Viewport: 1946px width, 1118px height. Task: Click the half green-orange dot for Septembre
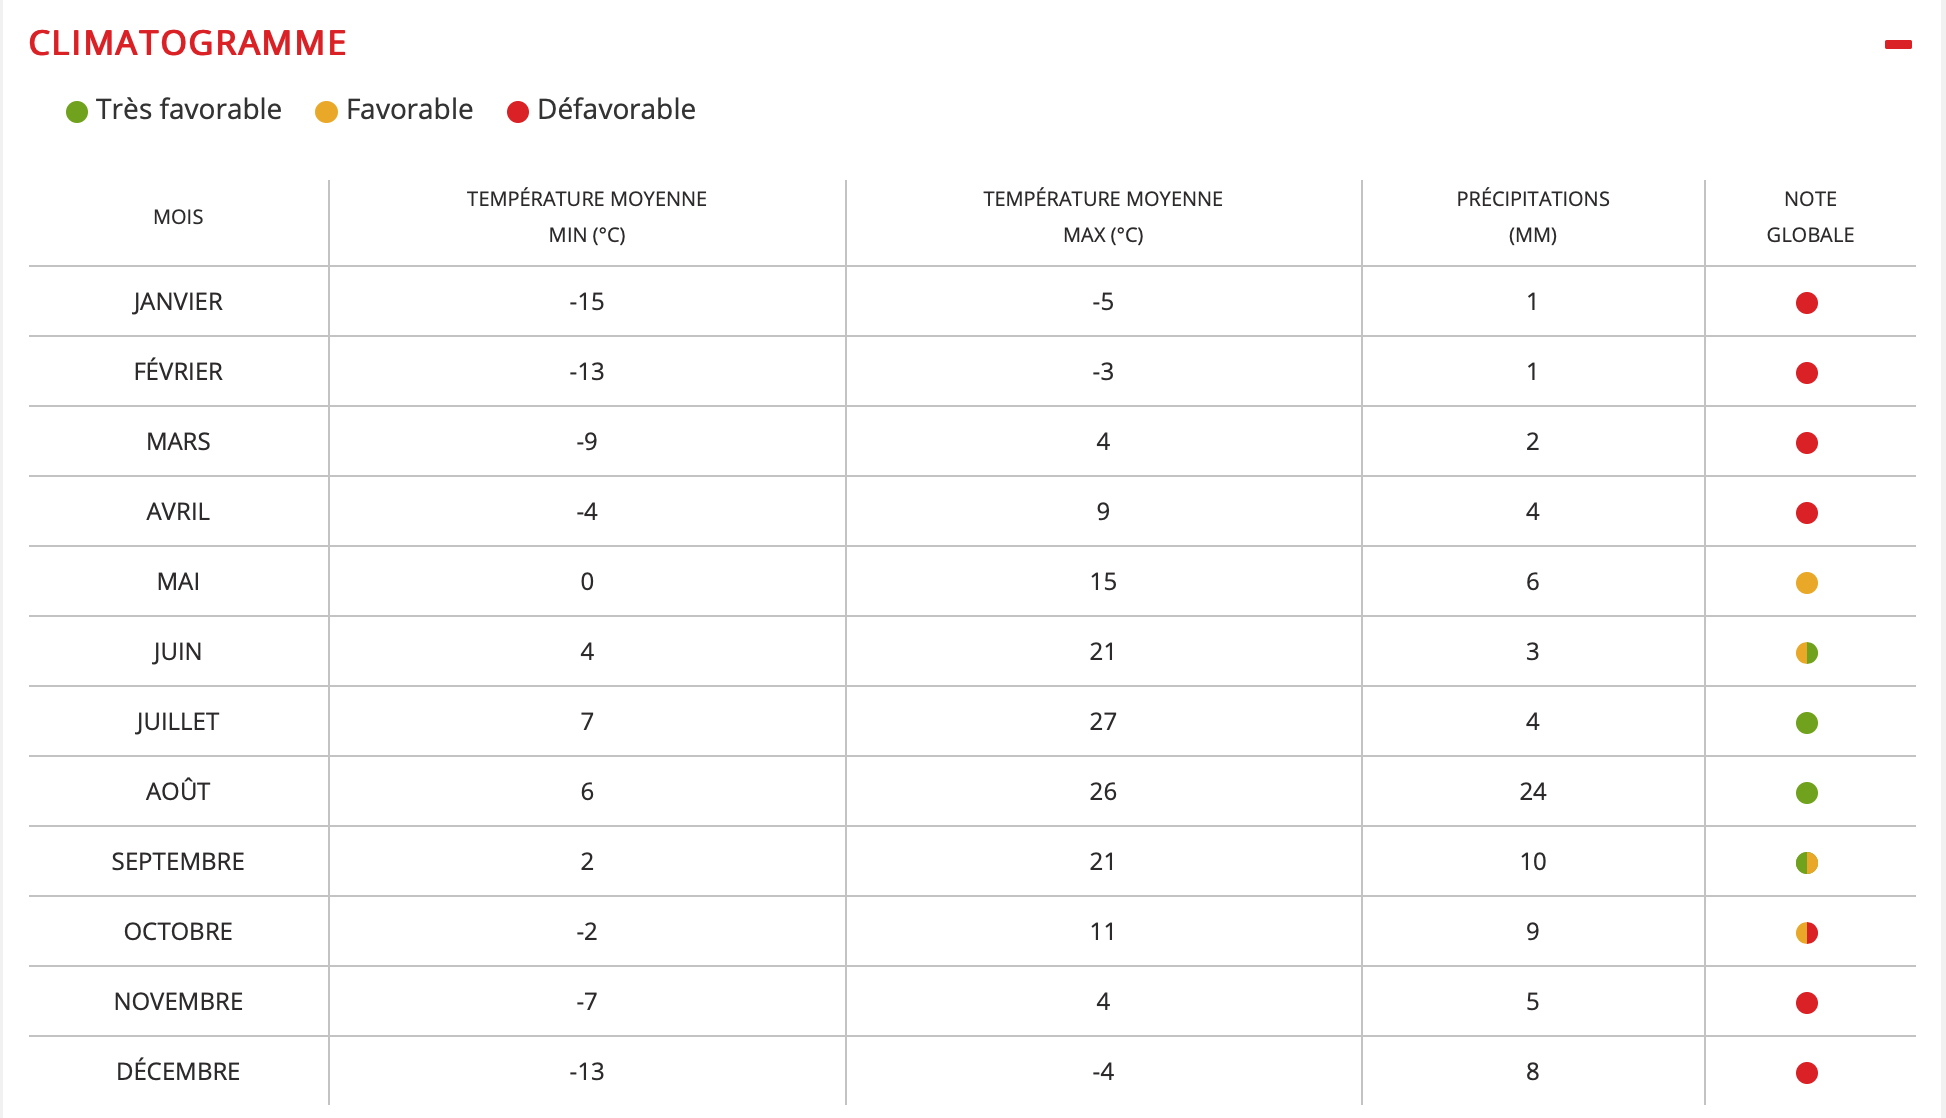click(x=1806, y=863)
